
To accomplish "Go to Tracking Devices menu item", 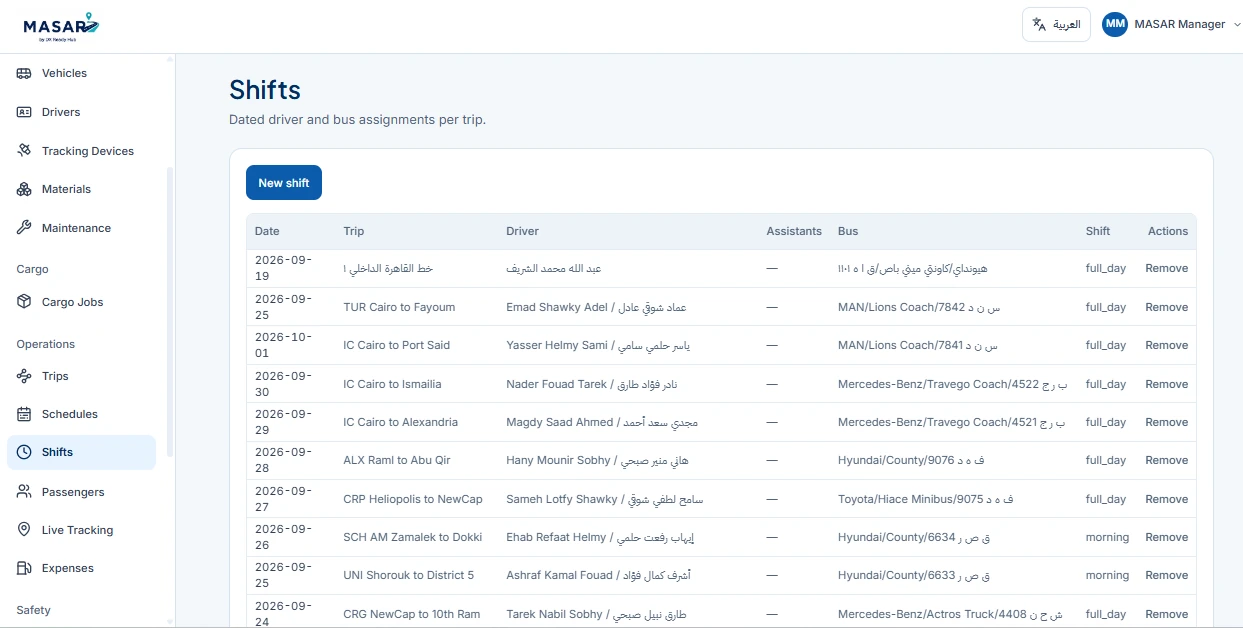I will pyautogui.click(x=81, y=151).
